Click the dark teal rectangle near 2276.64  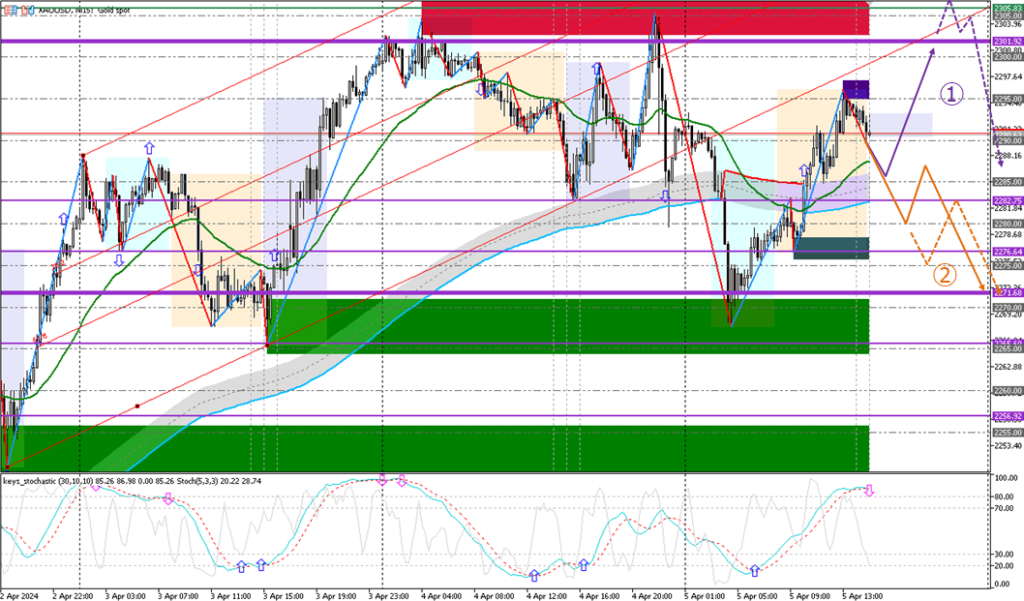(830, 248)
